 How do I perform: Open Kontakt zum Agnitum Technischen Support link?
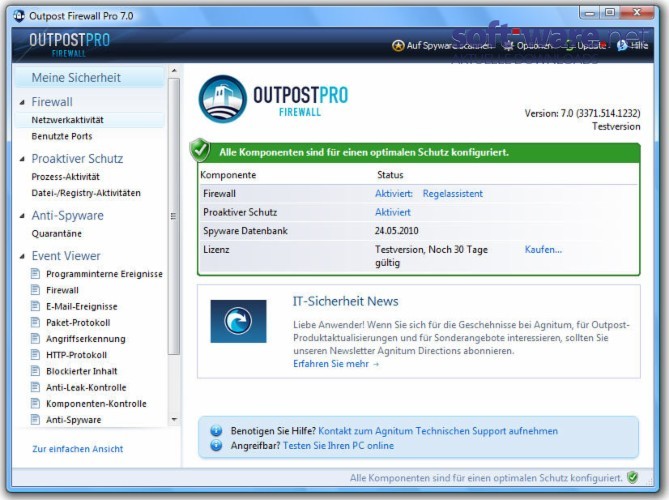tap(438, 431)
